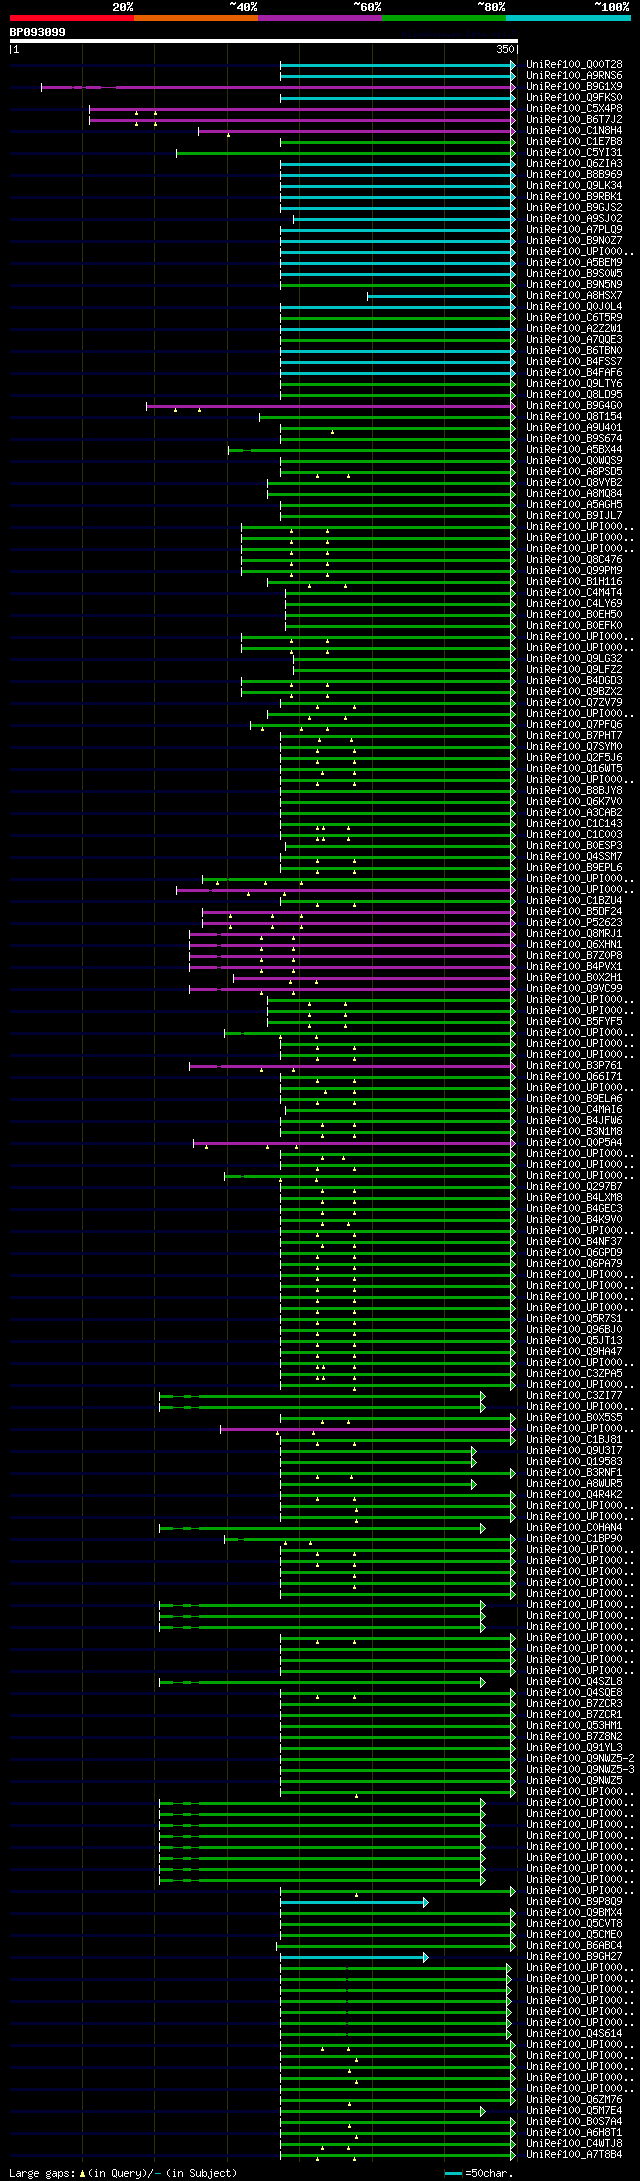The width and height of the screenshot is (640, 2181).
Task: Select hit label UniRef100_Q16WT5
Action: click(x=574, y=768)
